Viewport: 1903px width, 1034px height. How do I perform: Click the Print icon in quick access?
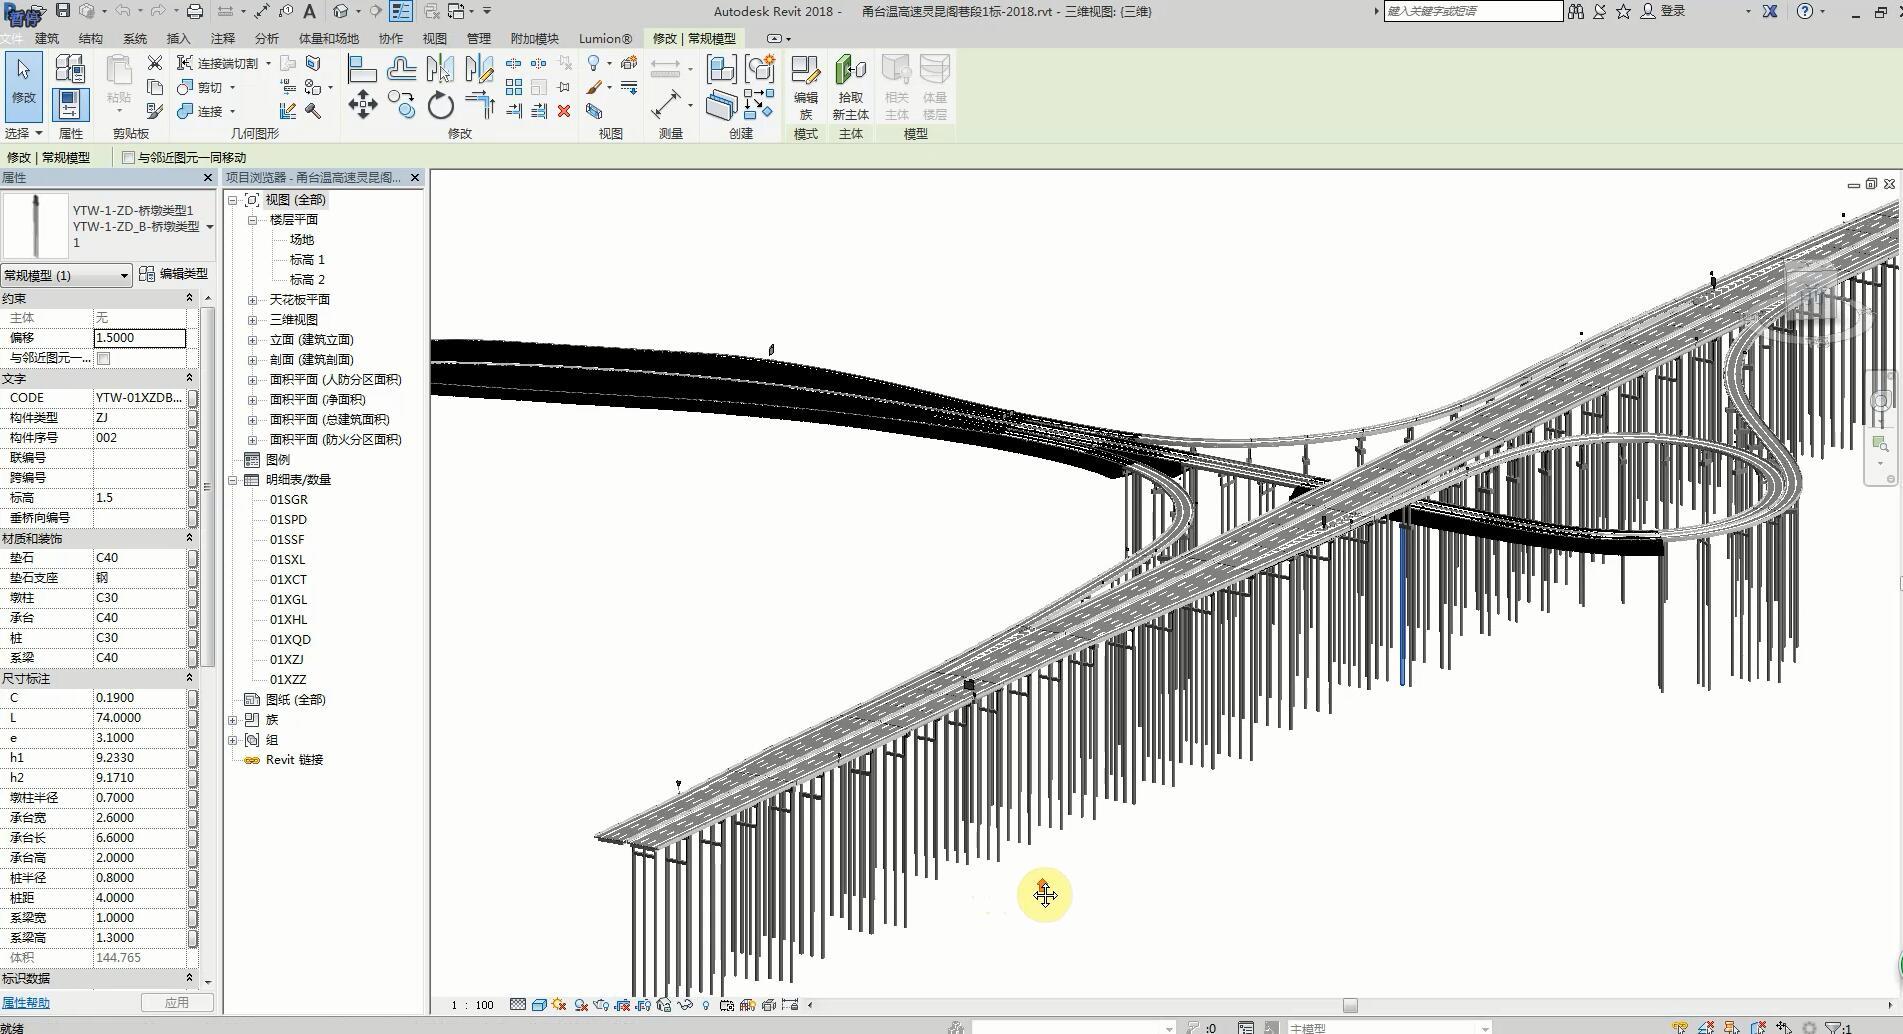[x=195, y=11]
